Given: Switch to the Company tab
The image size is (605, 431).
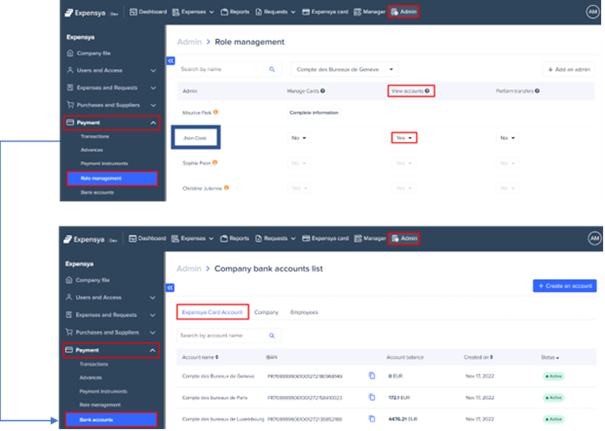Looking at the screenshot, I should point(266,313).
